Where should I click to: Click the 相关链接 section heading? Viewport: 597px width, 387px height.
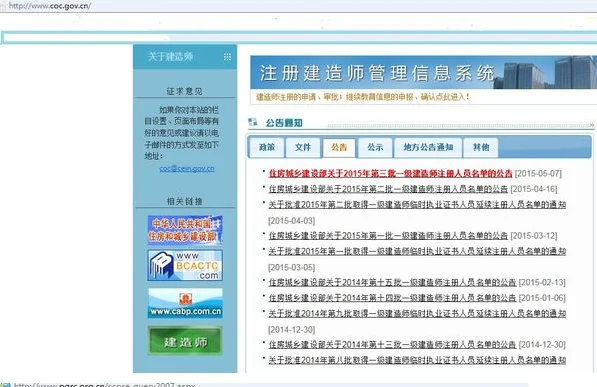(185, 201)
